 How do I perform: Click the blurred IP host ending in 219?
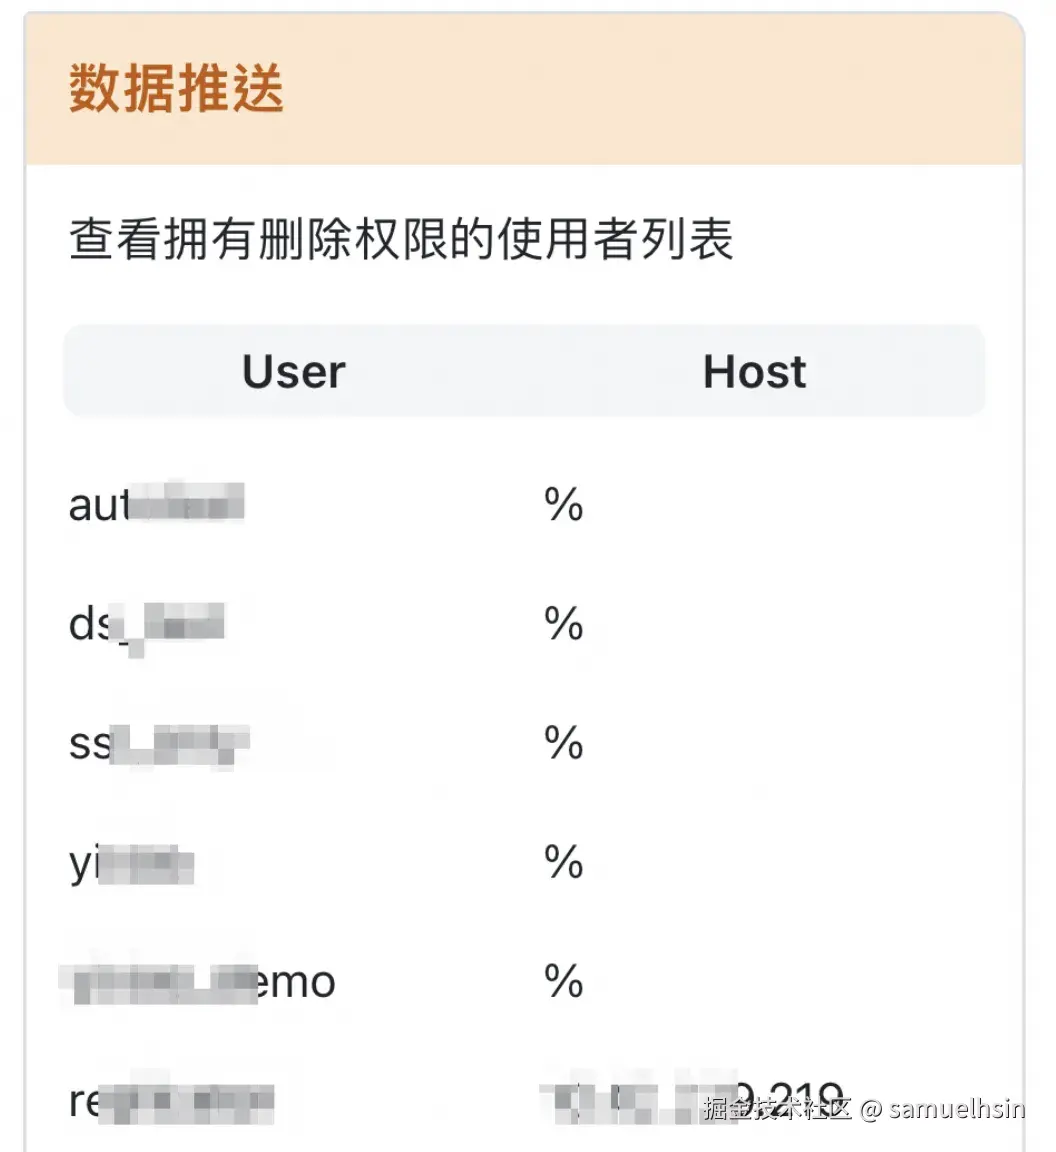pos(692,1101)
